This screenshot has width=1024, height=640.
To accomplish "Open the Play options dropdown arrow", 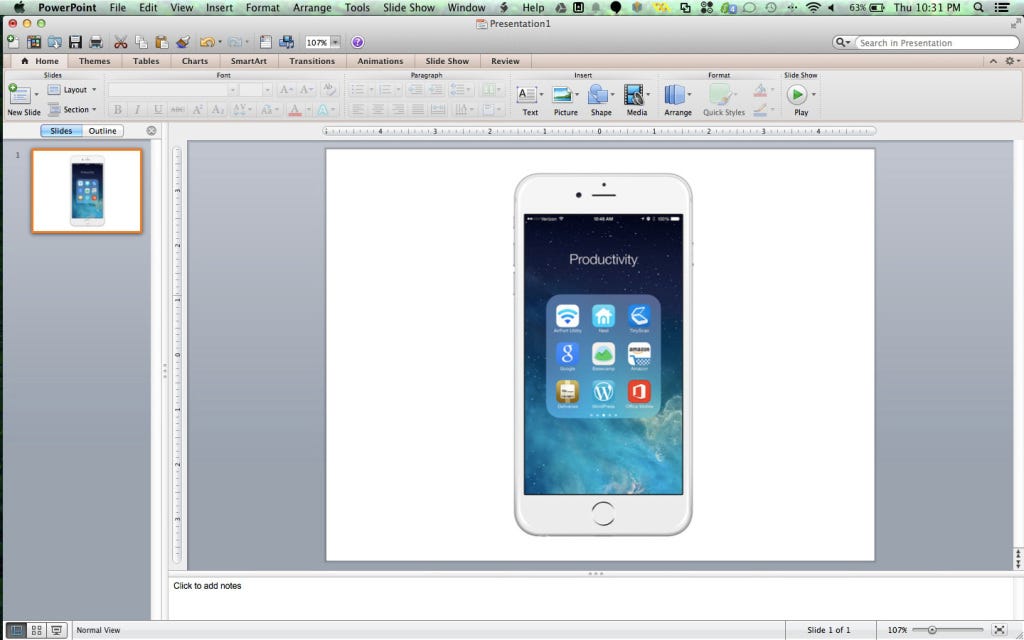I will click(x=813, y=95).
